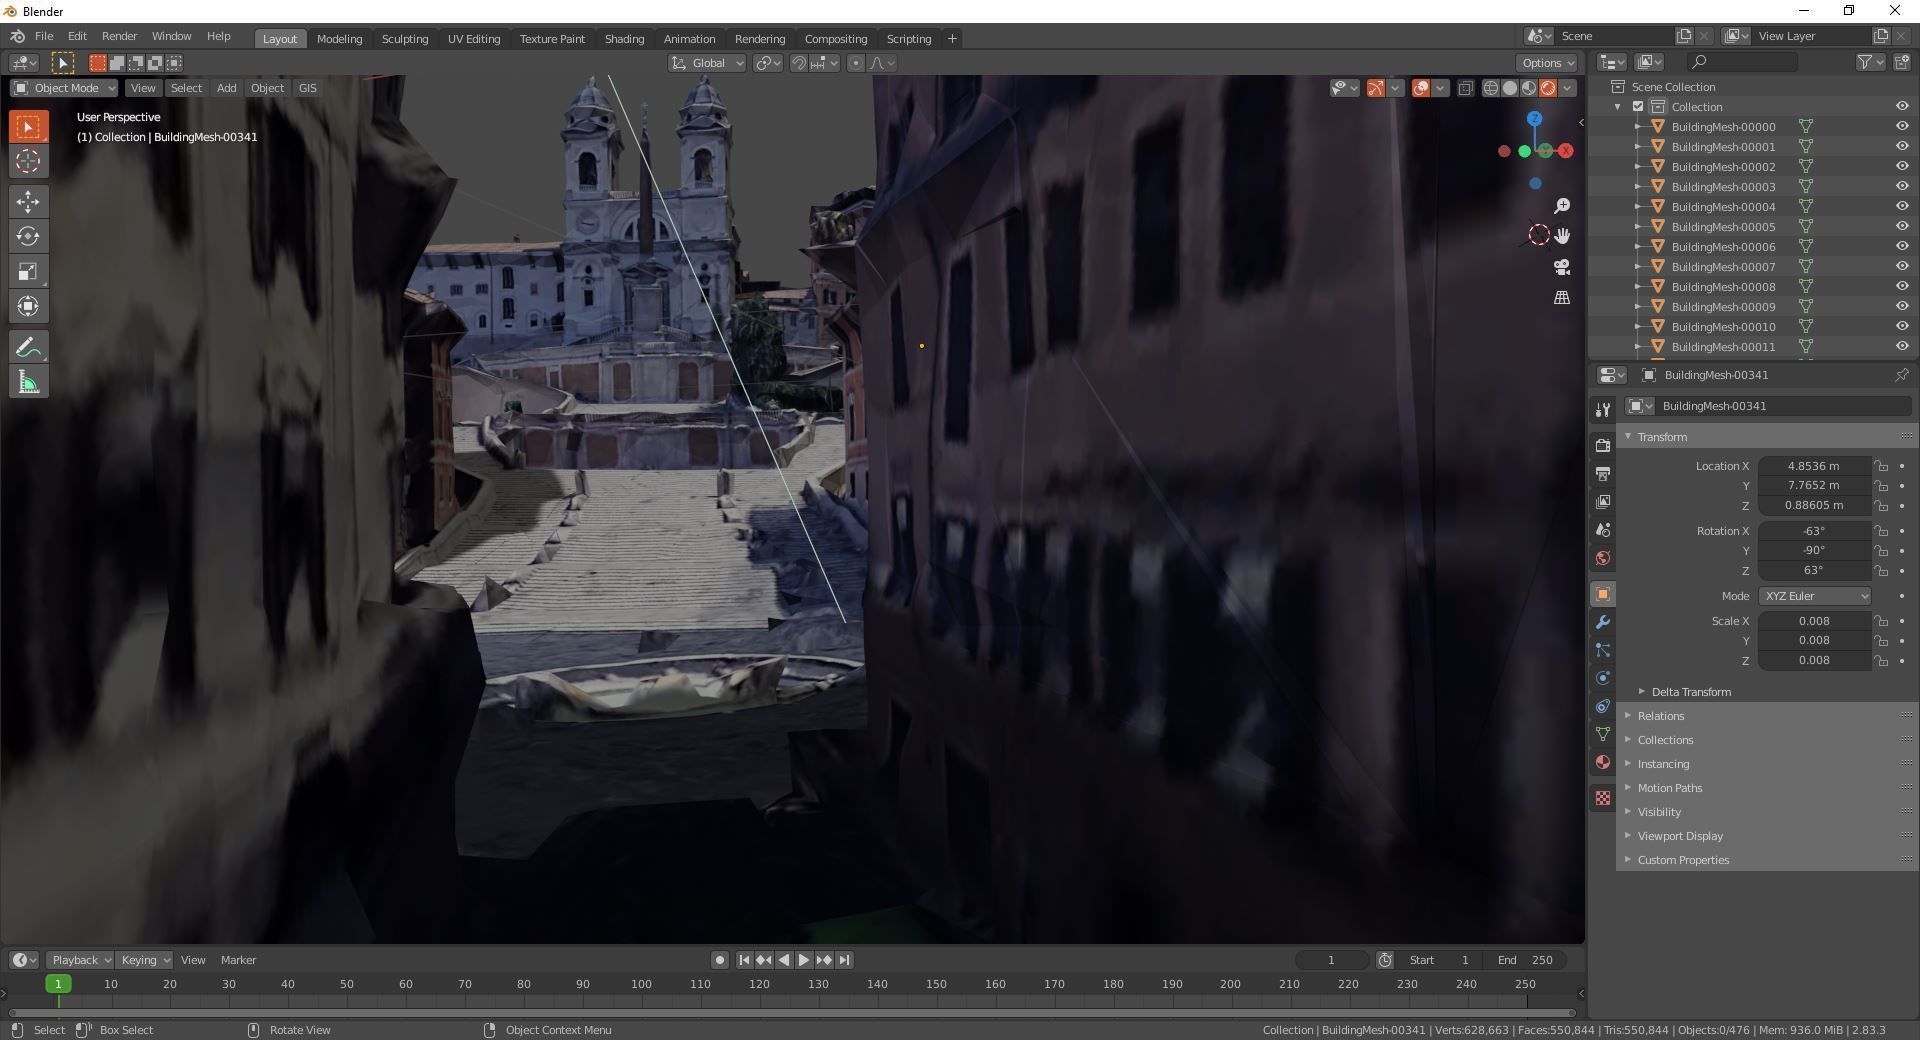Open the Render menu
1920x1040 pixels.
119,36
